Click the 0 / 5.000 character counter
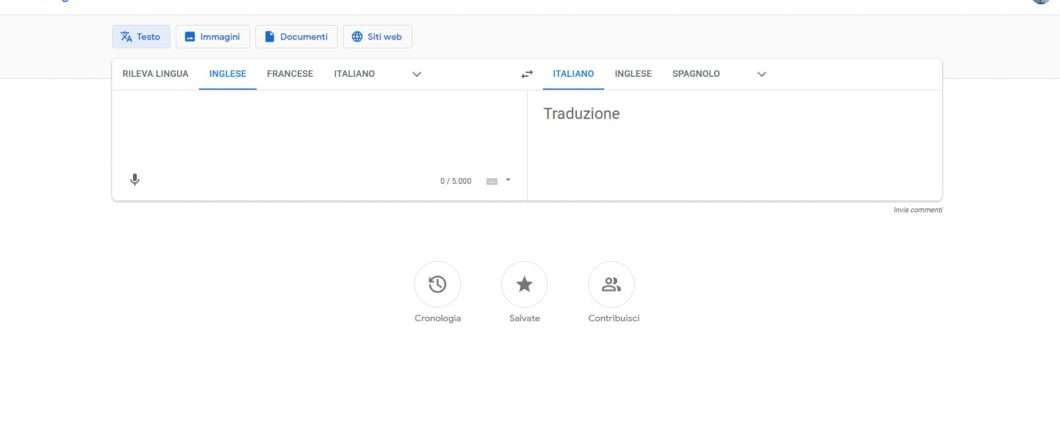Screen dimensions: 1060x424 point(456,181)
